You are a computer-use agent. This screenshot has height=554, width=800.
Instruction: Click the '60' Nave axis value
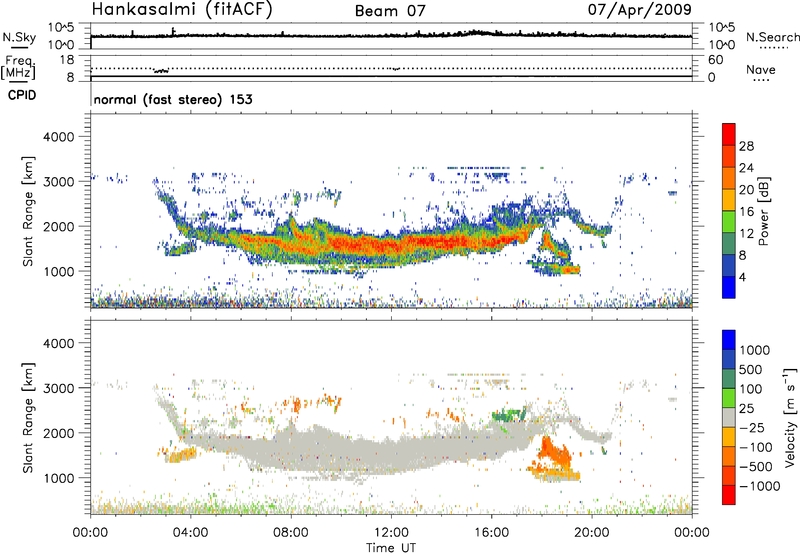click(716, 60)
